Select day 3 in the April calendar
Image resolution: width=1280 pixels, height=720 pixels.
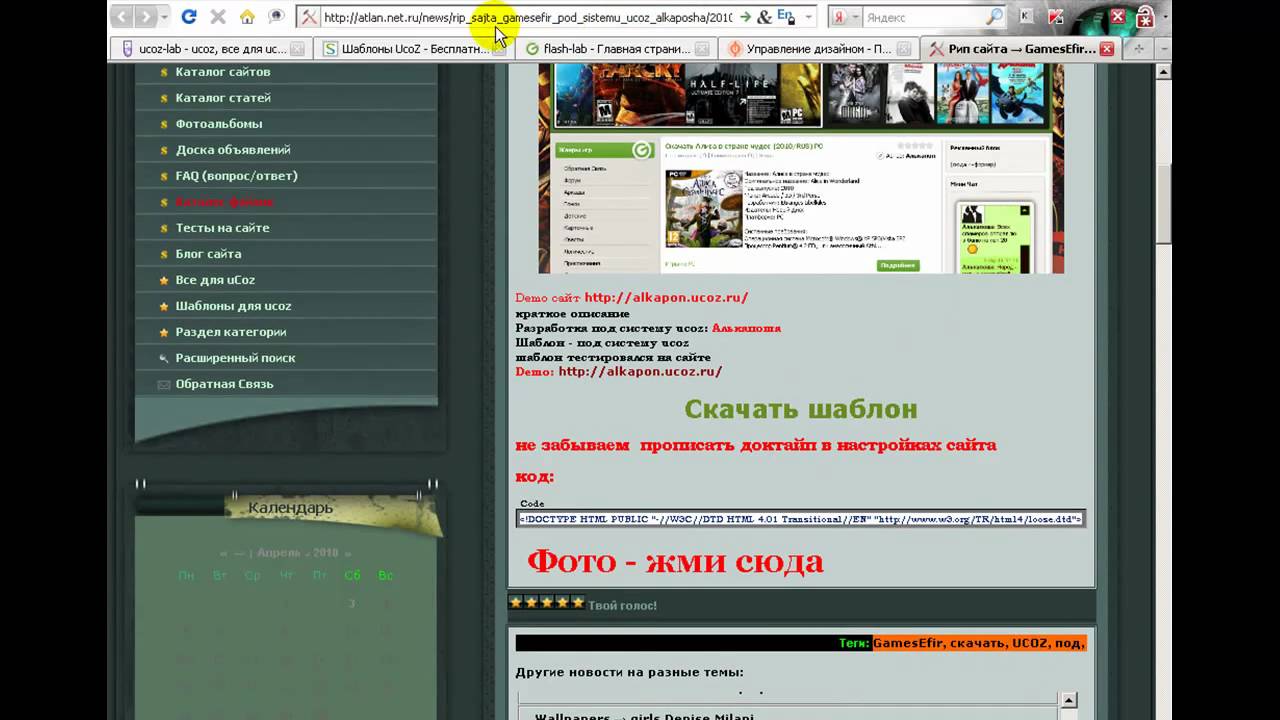click(351, 603)
